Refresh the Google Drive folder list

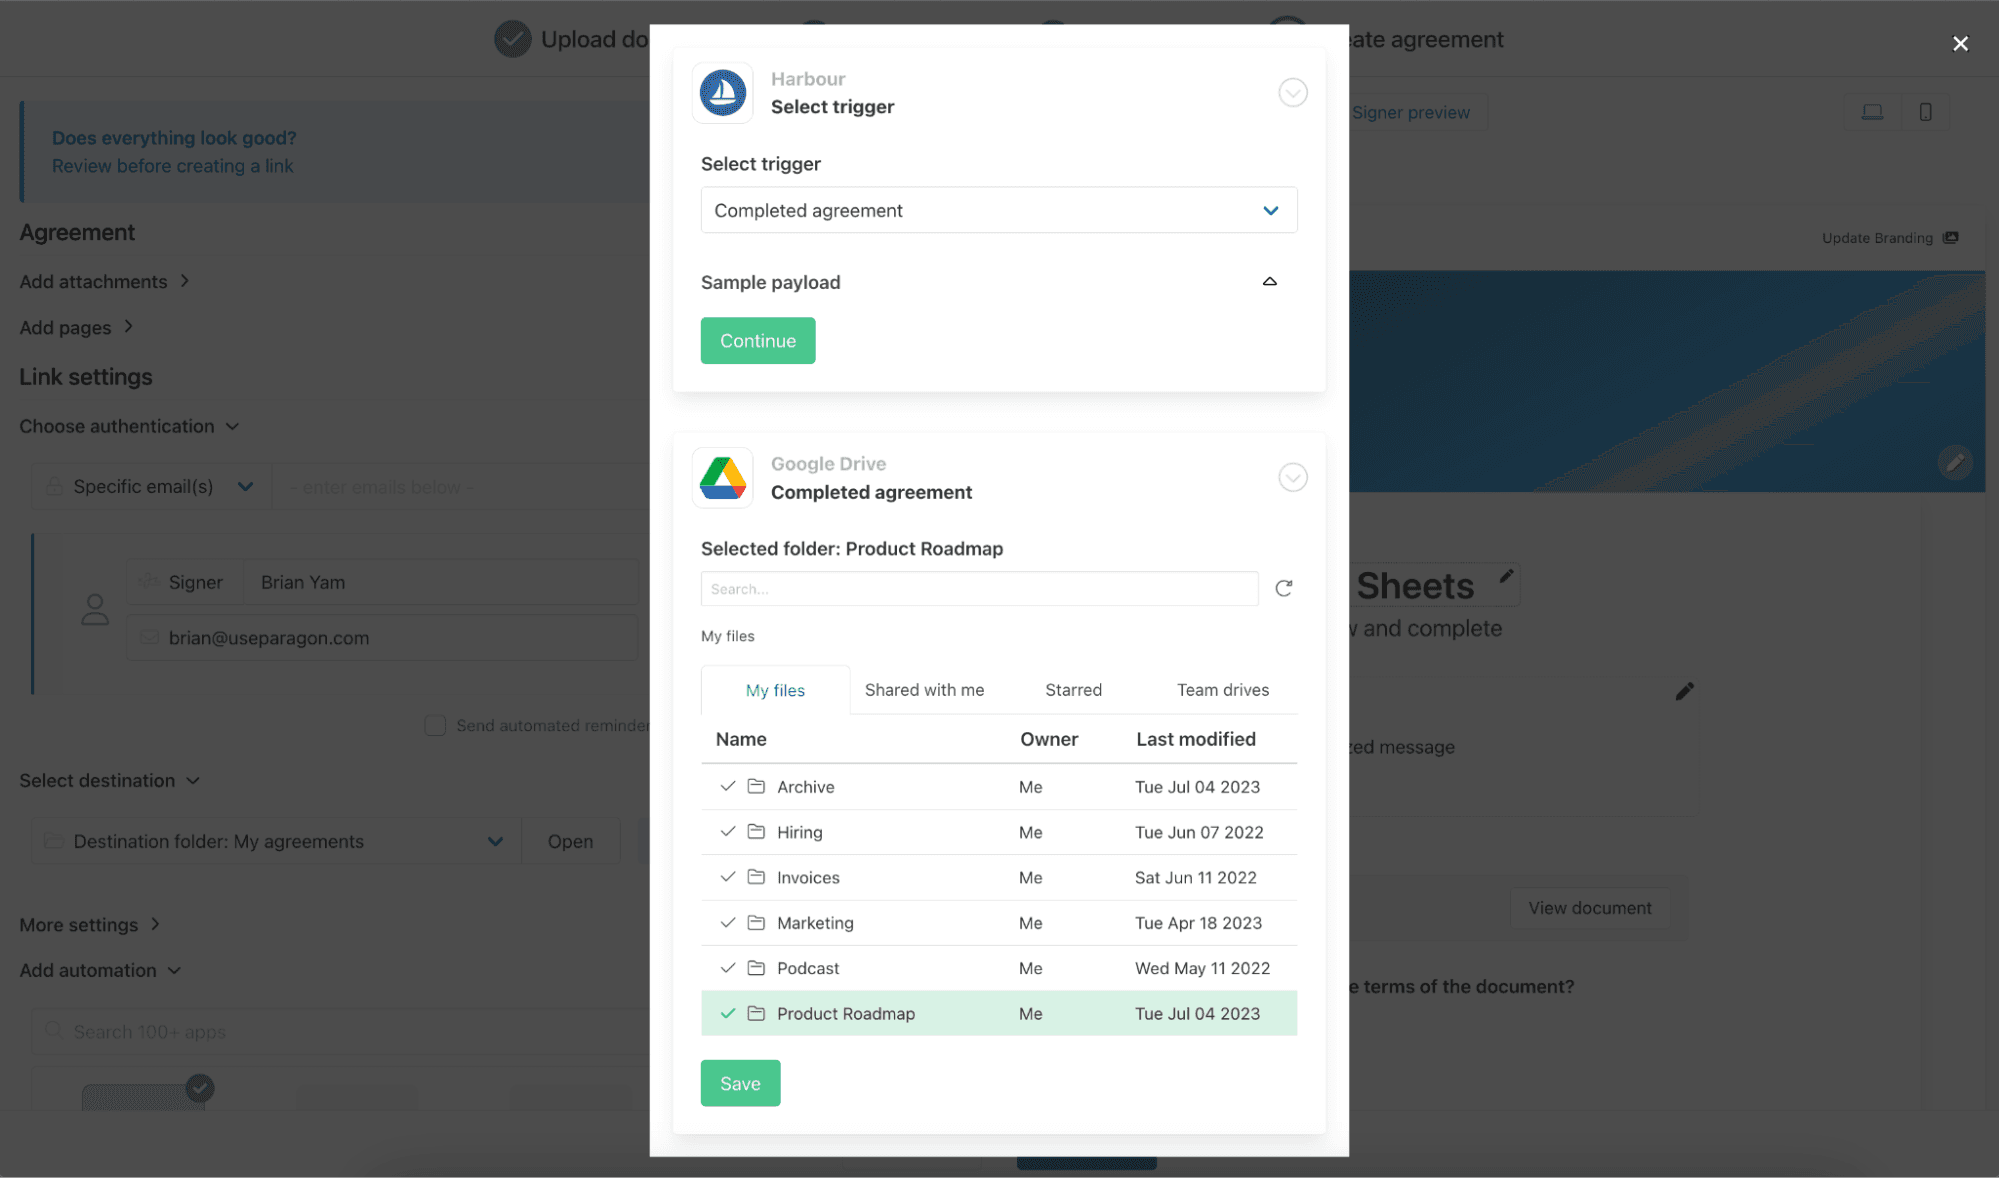(x=1284, y=588)
